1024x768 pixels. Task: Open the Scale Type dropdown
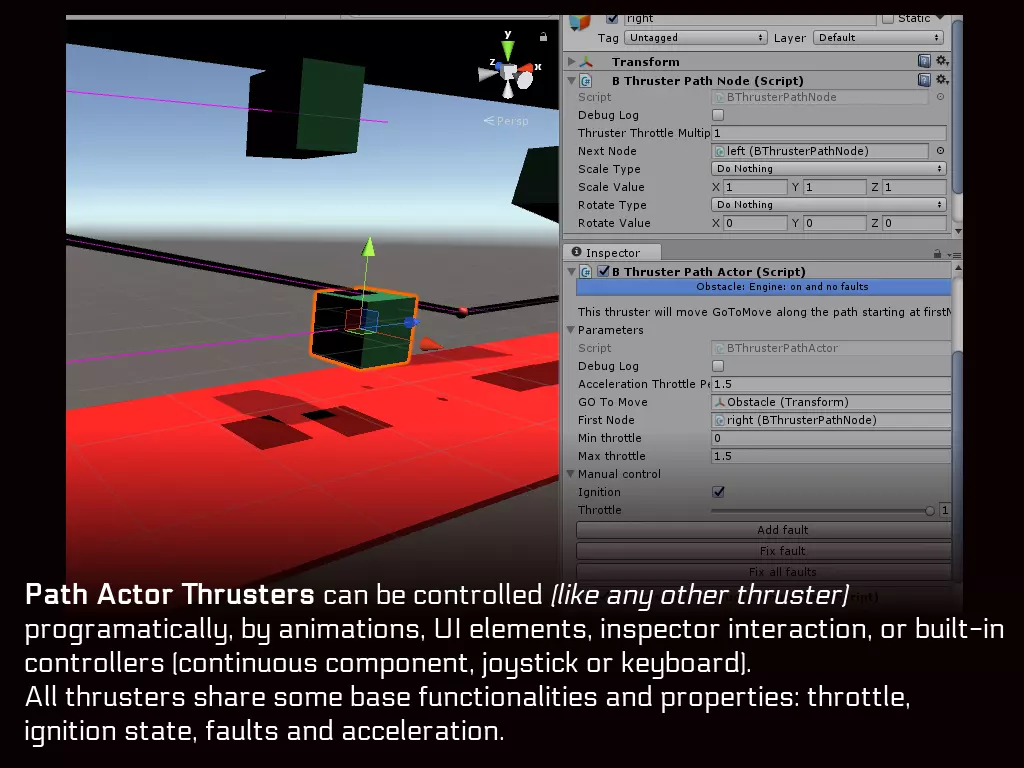[829, 168]
